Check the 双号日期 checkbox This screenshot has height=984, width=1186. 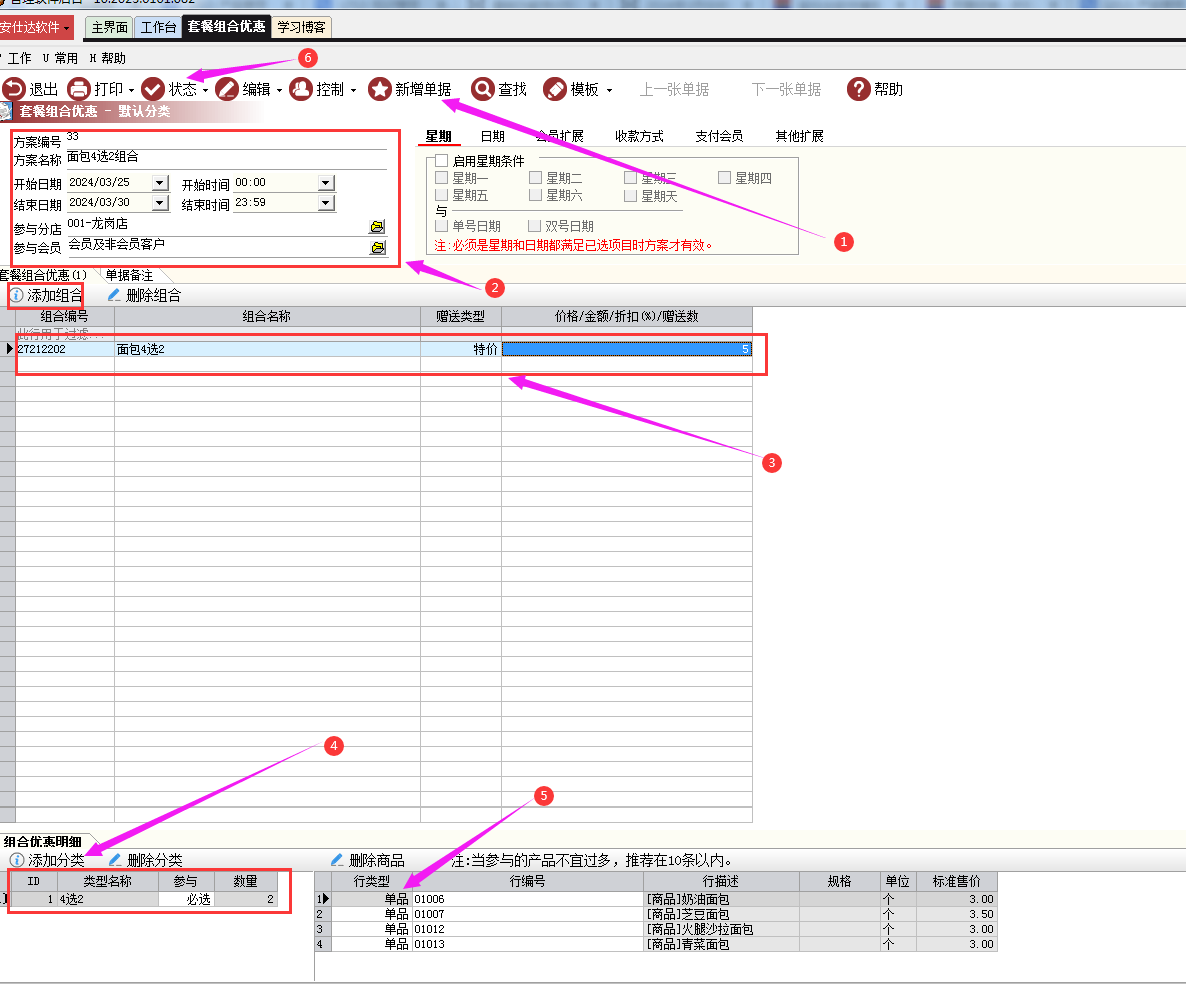[534, 225]
